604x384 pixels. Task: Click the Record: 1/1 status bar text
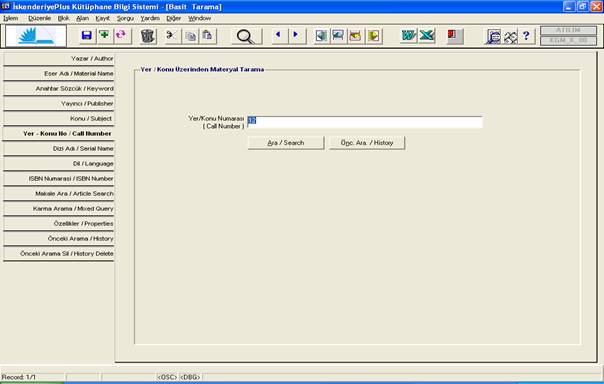[x=18, y=377]
